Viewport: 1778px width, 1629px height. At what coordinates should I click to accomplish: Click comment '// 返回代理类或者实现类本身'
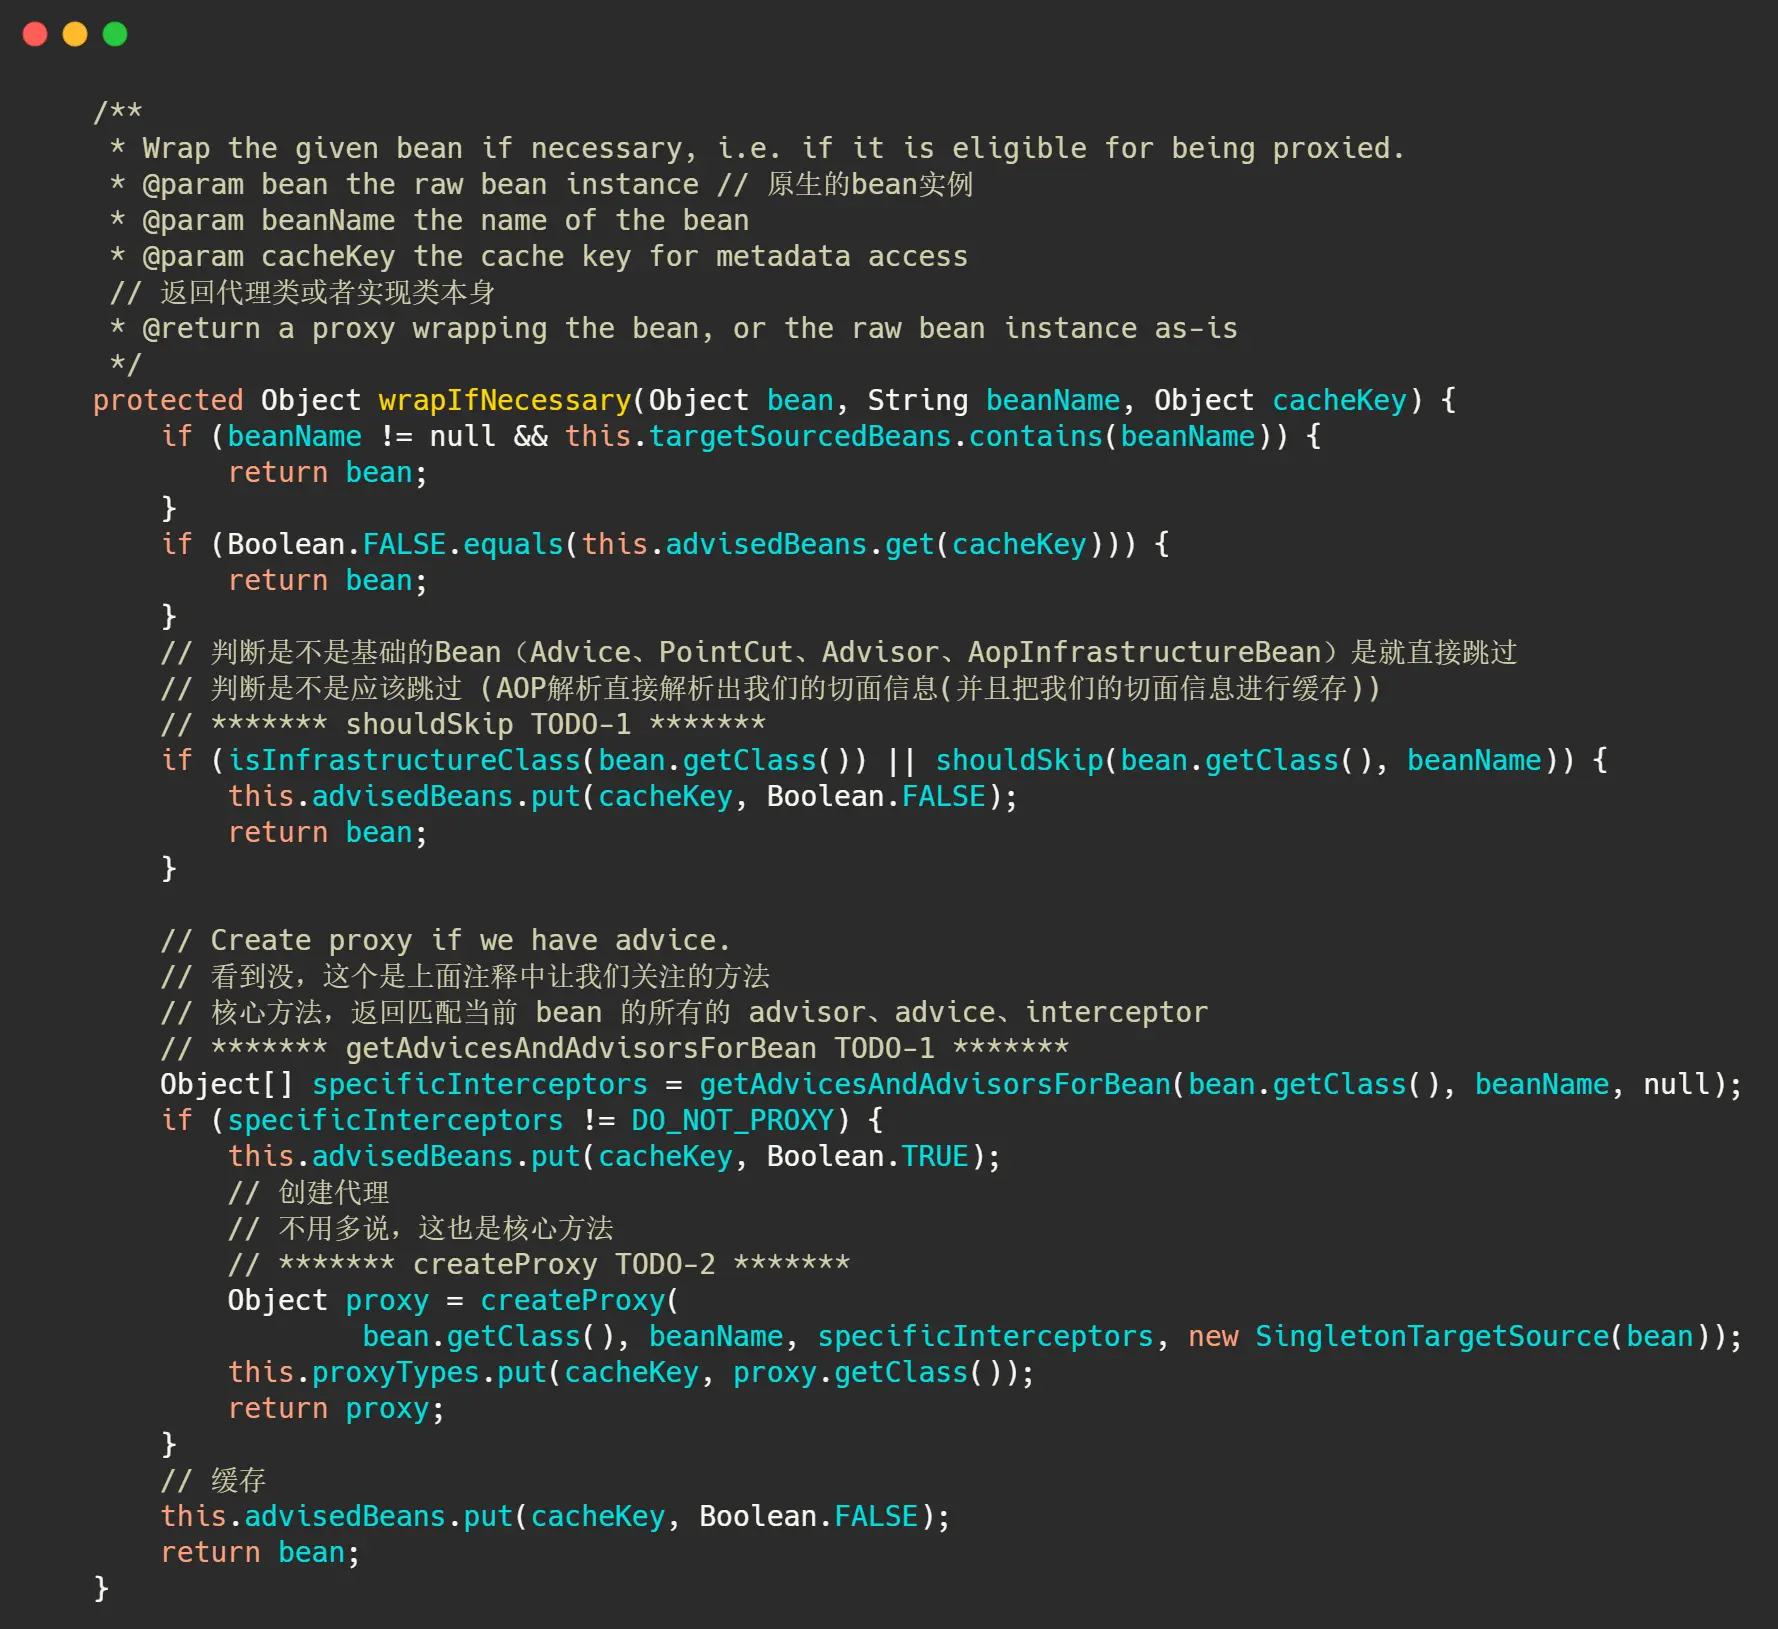click(303, 292)
